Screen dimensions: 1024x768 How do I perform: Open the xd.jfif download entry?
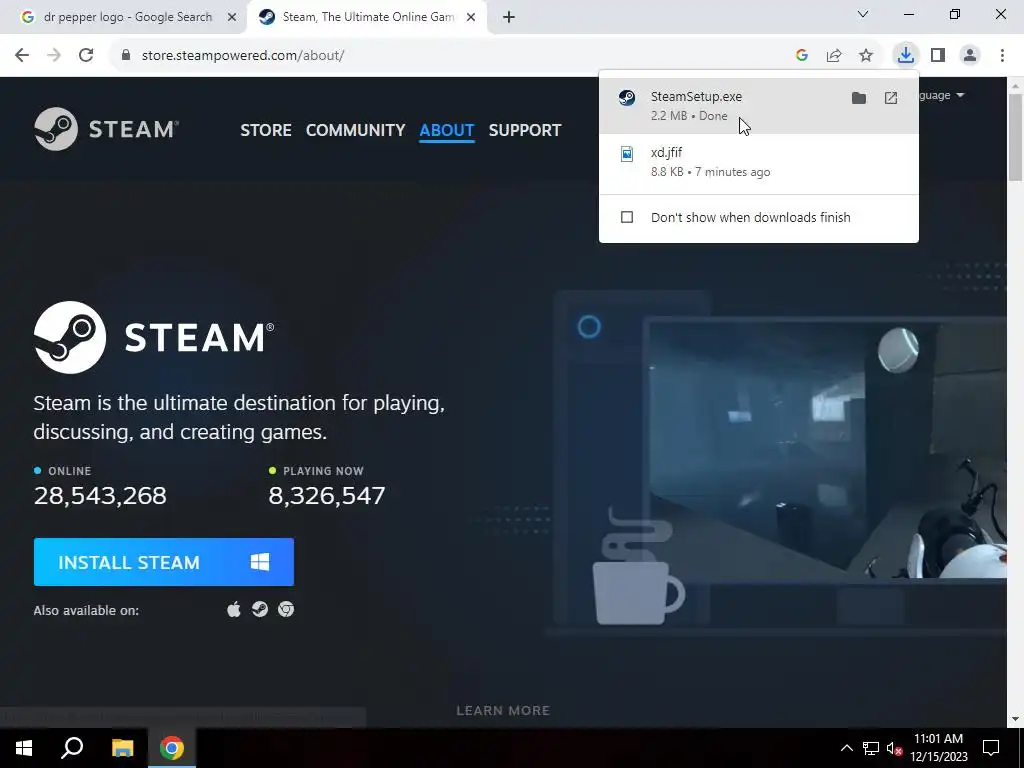pyautogui.click(x=758, y=161)
